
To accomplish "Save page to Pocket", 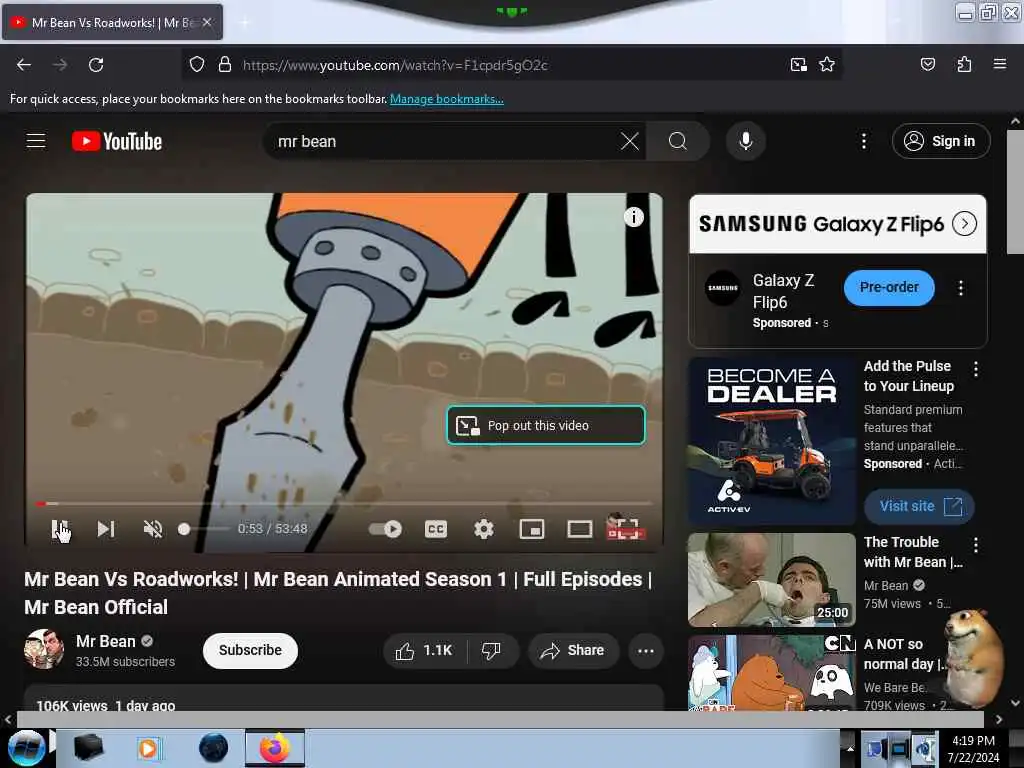I will tap(927, 65).
